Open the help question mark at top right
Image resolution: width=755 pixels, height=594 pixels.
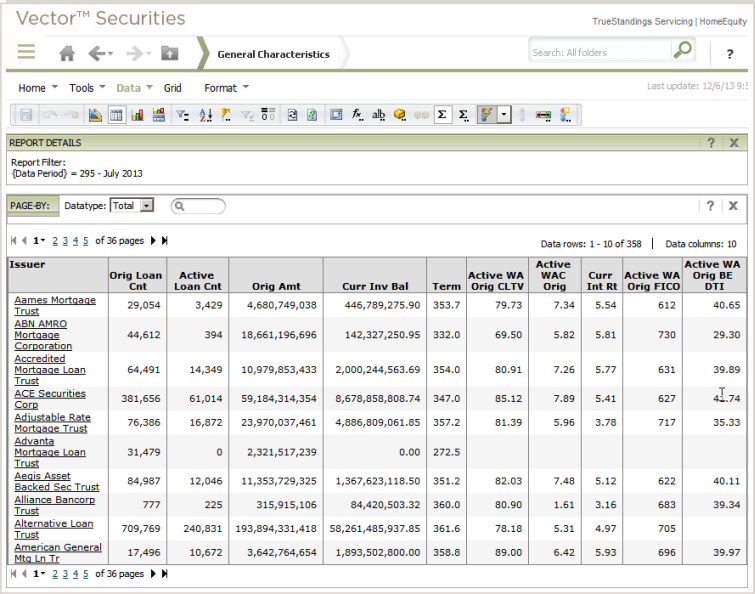tap(730, 54)
